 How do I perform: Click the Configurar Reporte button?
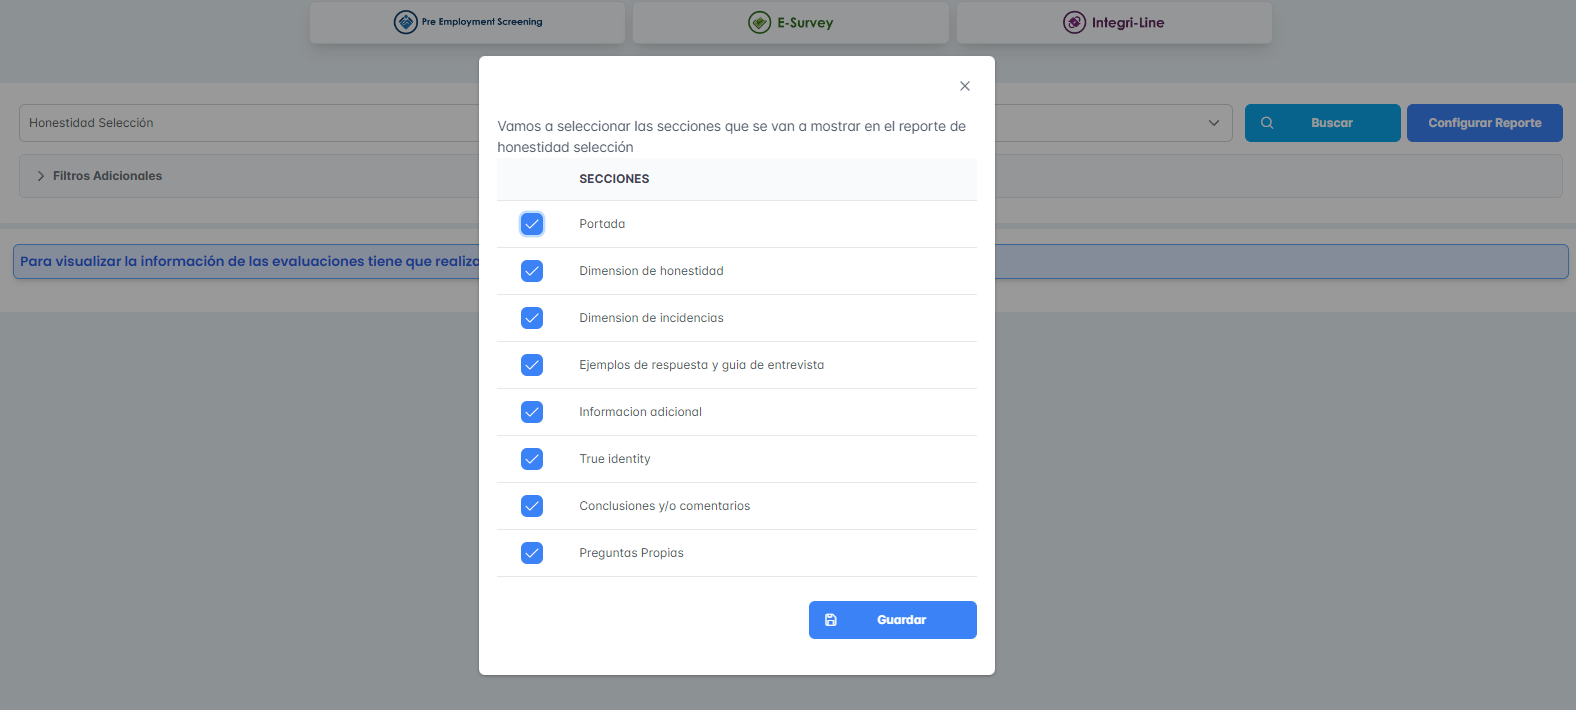(1484, 123)
